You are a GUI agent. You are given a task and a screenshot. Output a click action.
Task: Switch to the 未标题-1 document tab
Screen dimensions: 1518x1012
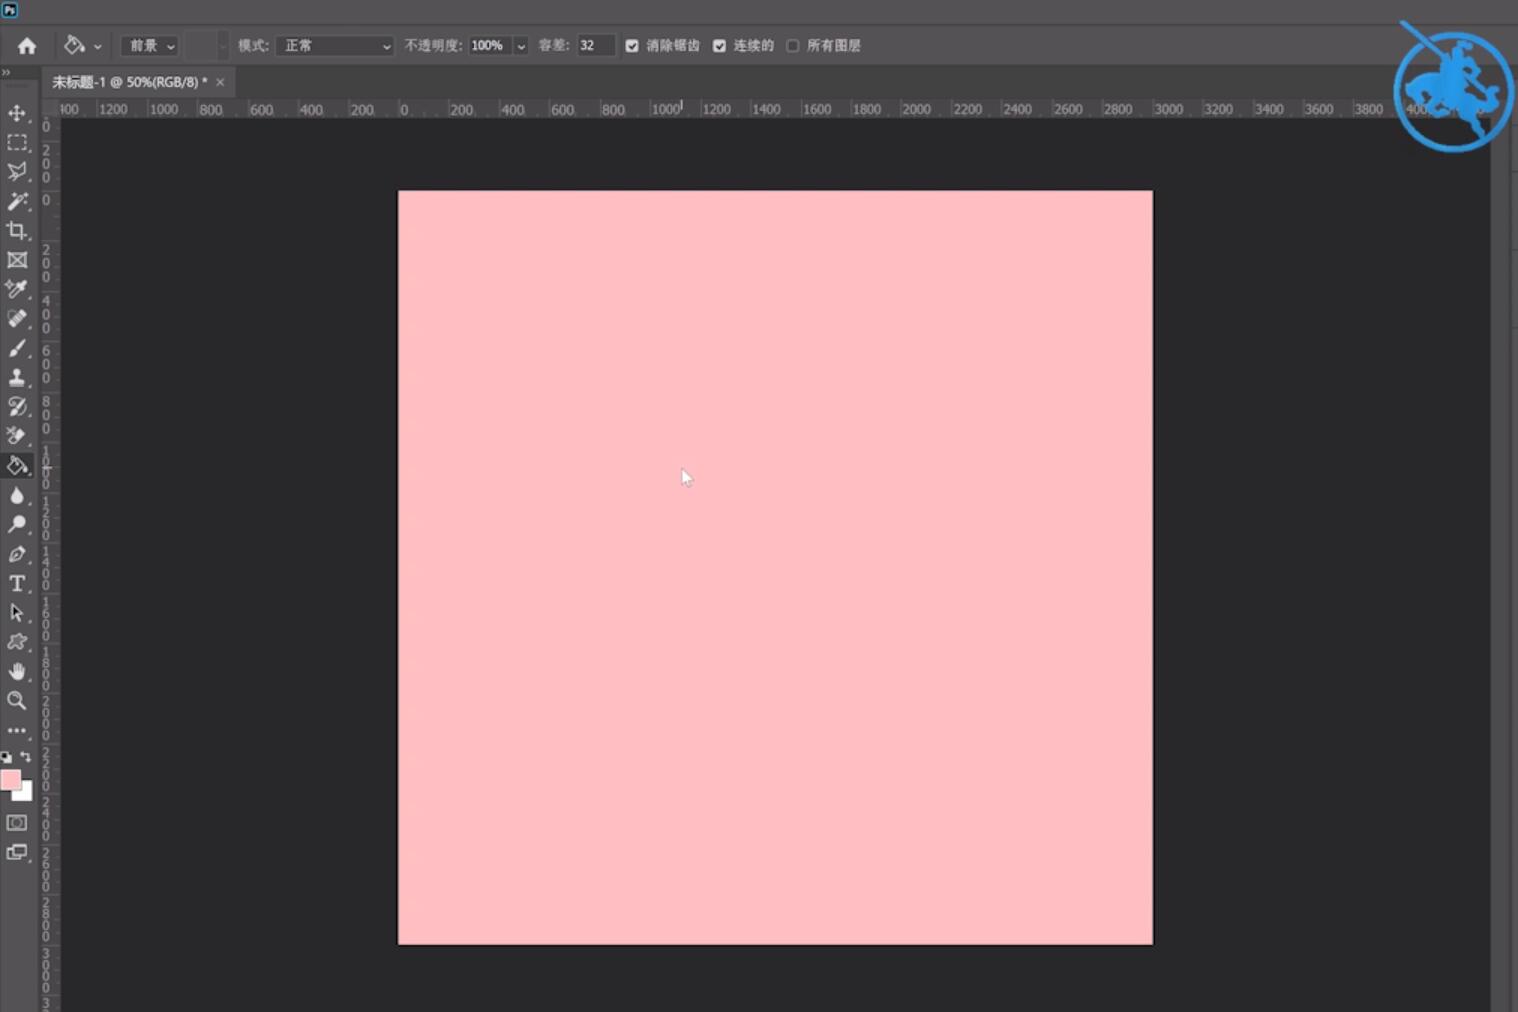[x=130, y=82]
